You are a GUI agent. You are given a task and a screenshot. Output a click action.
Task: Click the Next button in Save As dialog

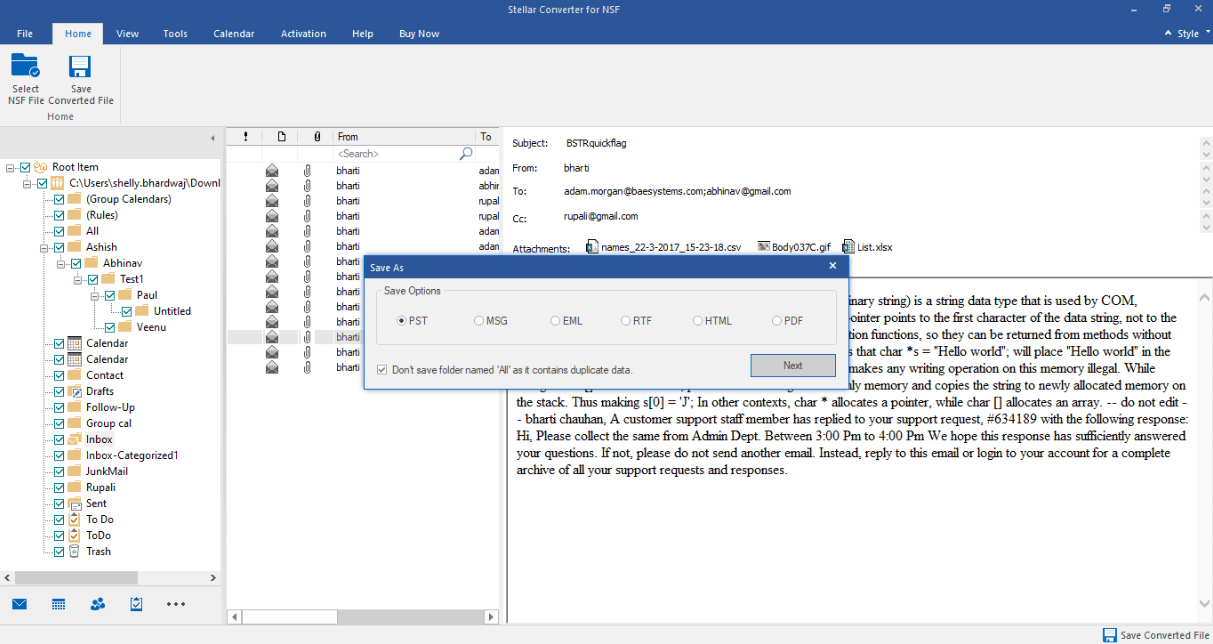click(793, 365)
